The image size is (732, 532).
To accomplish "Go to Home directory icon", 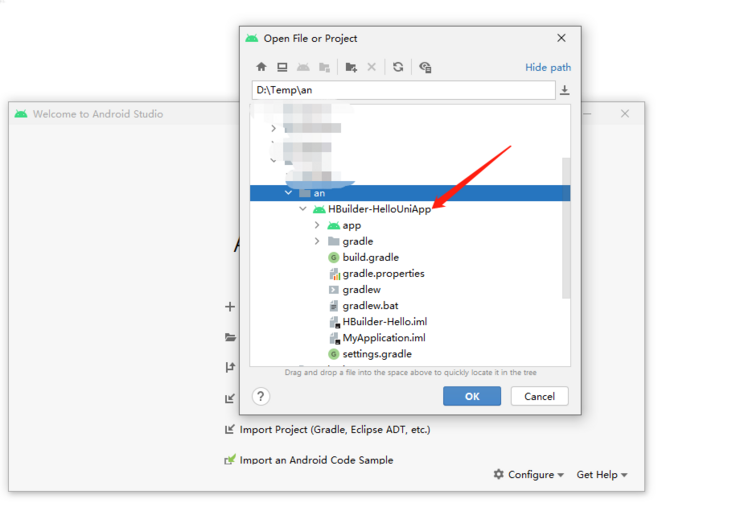I will [x=261, y=67].
